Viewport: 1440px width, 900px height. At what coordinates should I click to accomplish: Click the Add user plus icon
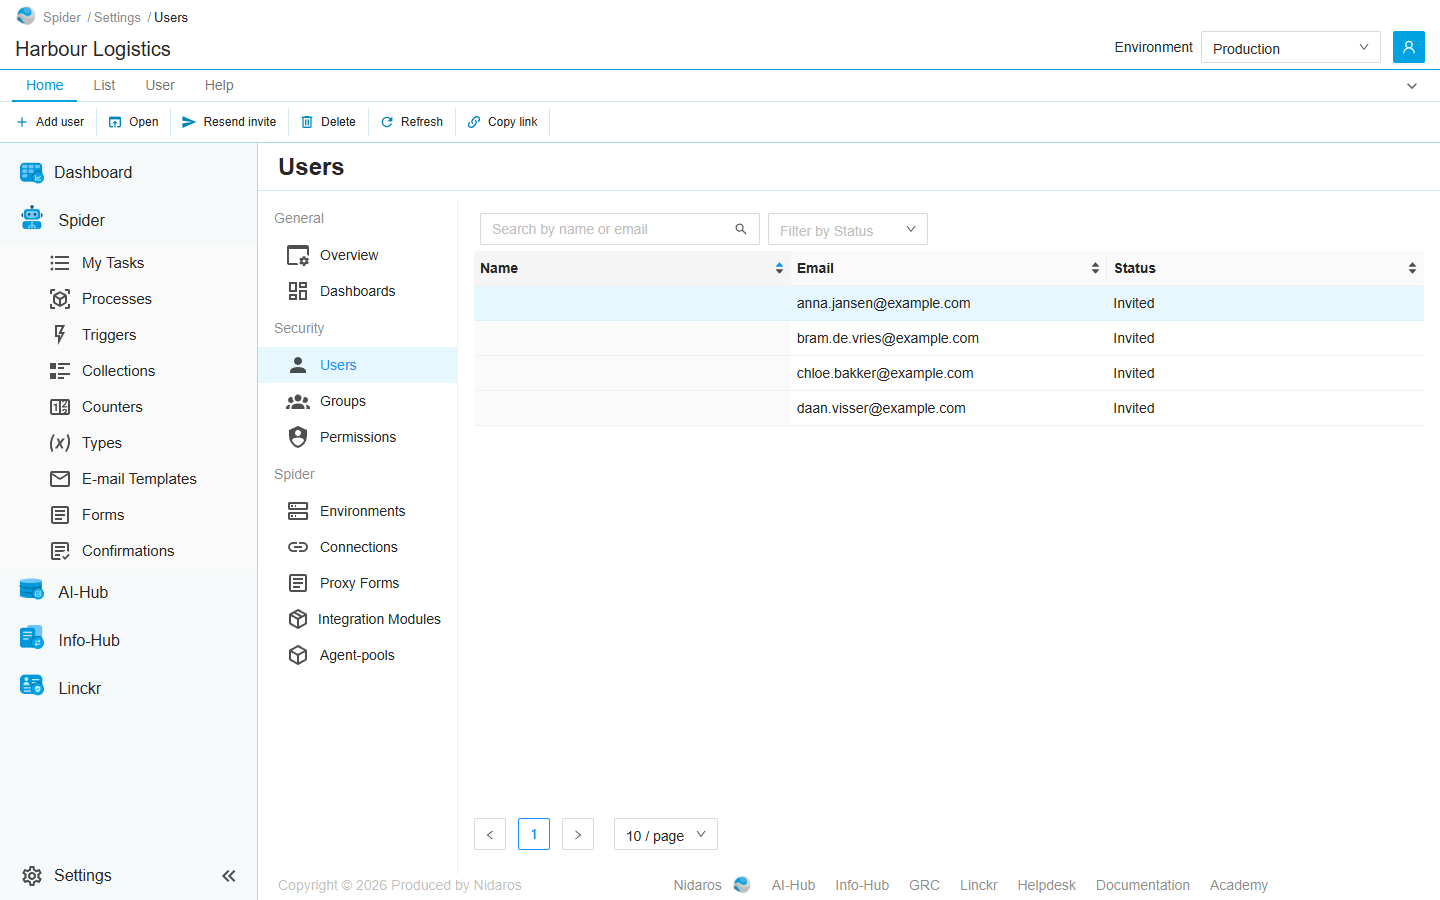[22, 122]
